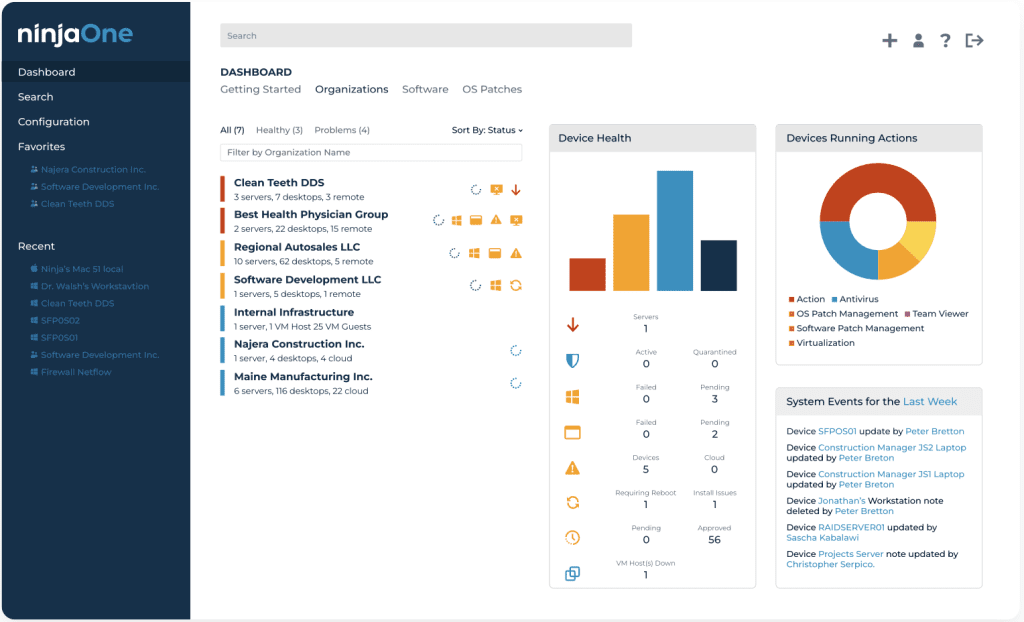This screenshot has height=622, width=1024.
Task: Show only Healthy (3) organizations
Action: tap(279, 130)
